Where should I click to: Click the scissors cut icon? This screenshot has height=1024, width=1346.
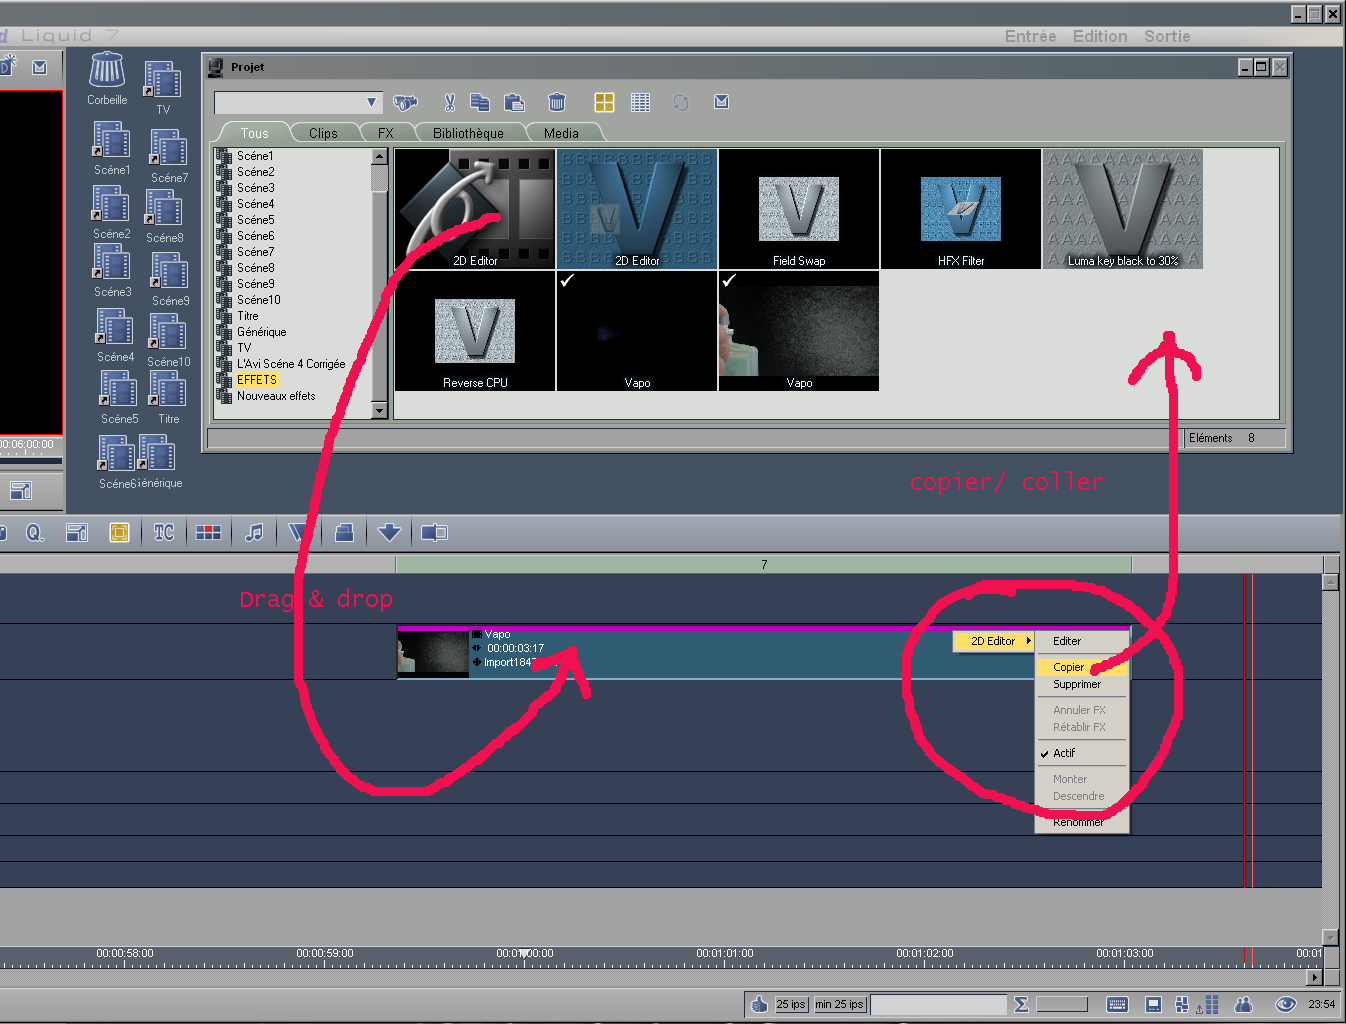coord(449,102)
